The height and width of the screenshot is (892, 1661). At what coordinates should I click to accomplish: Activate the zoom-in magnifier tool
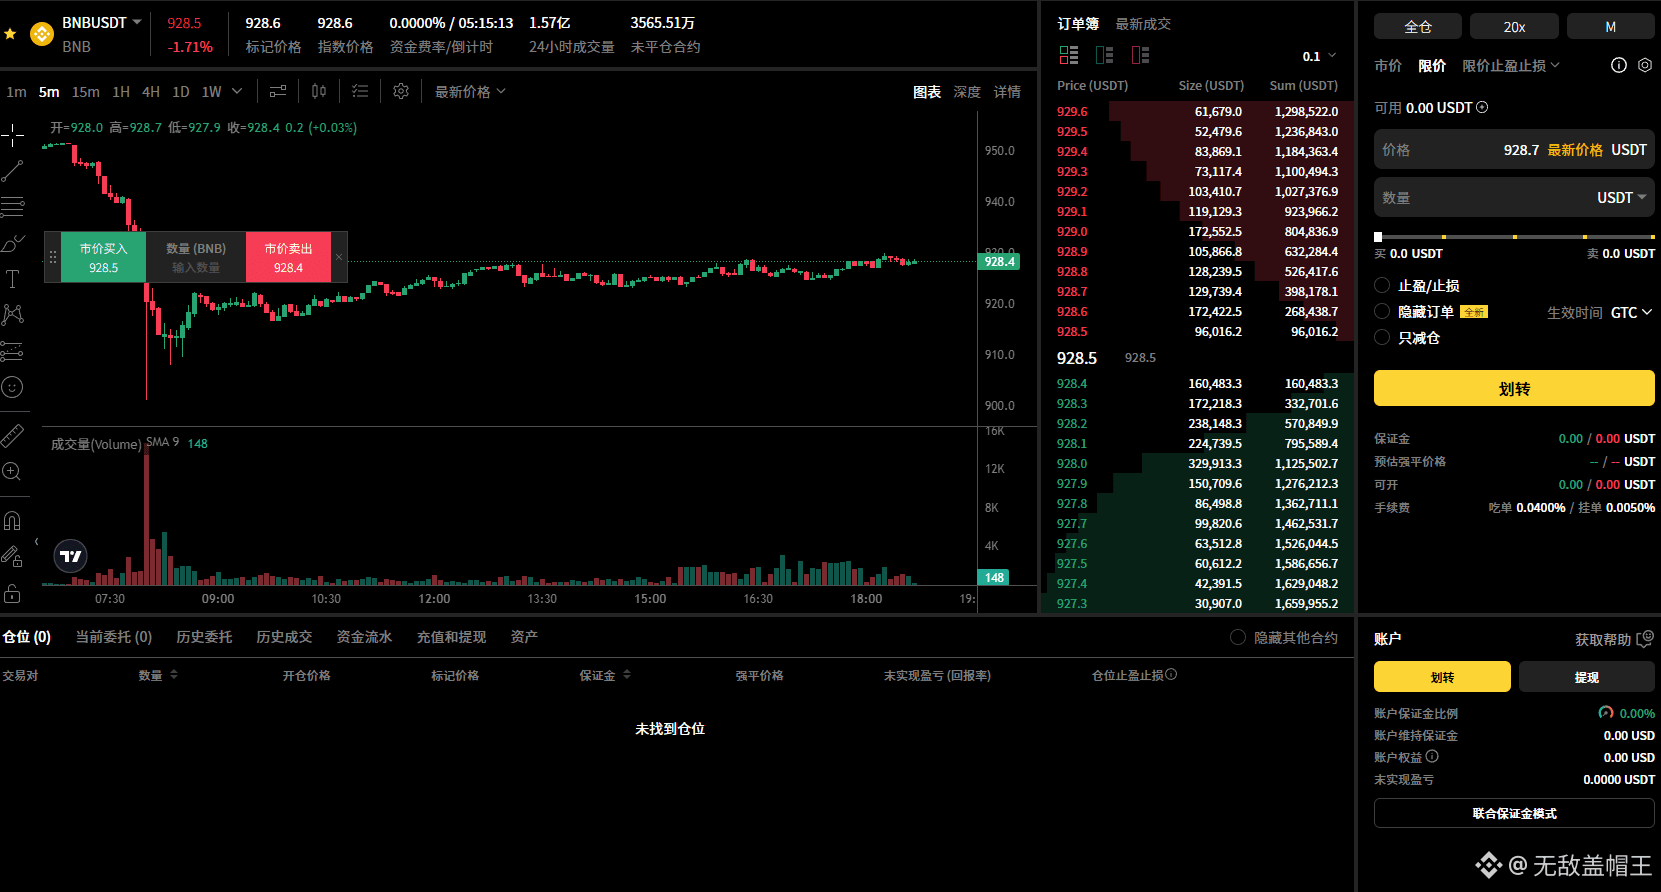tap(12, 471)
